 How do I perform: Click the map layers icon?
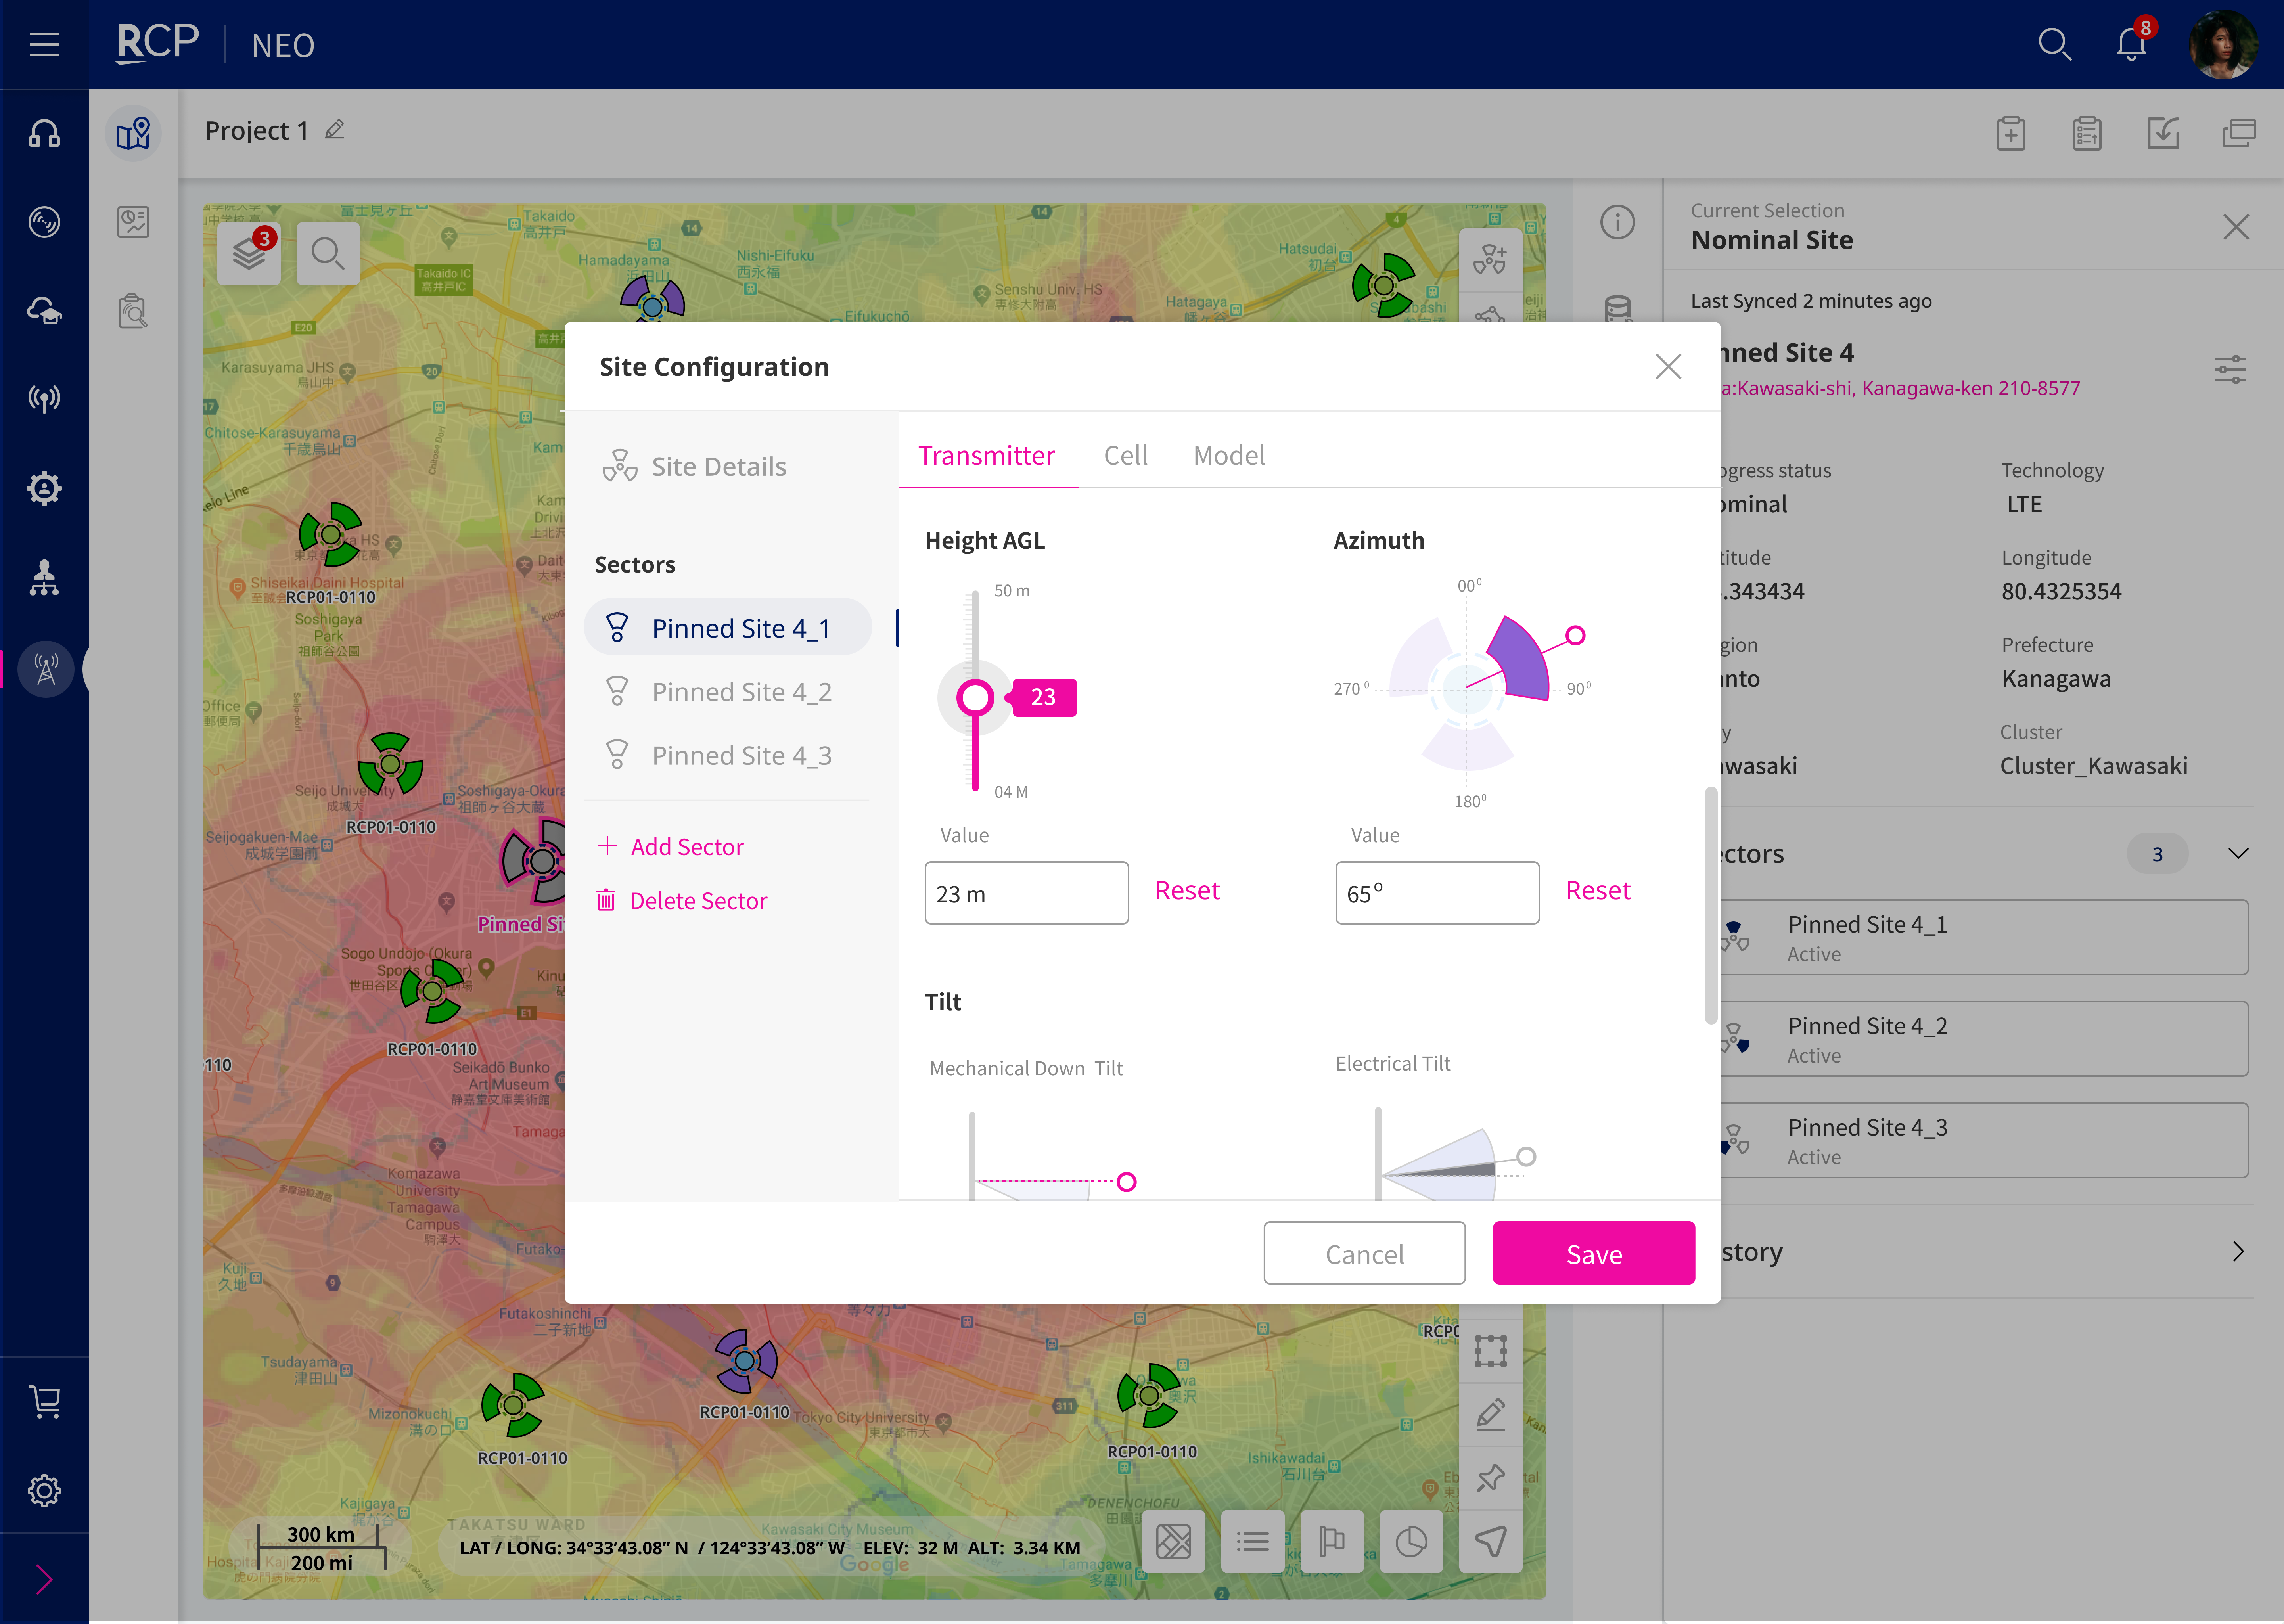249,254
